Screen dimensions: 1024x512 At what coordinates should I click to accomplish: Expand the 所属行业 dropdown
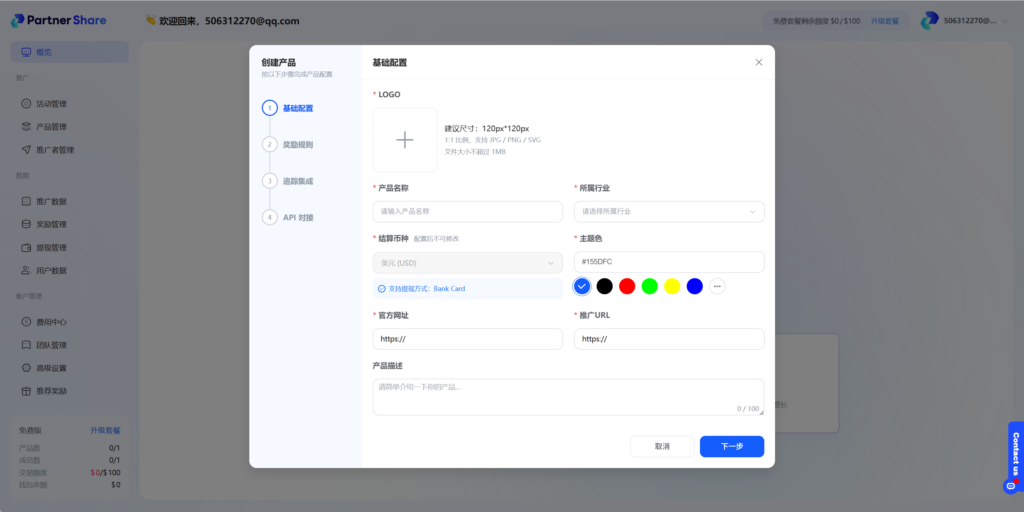669,211
